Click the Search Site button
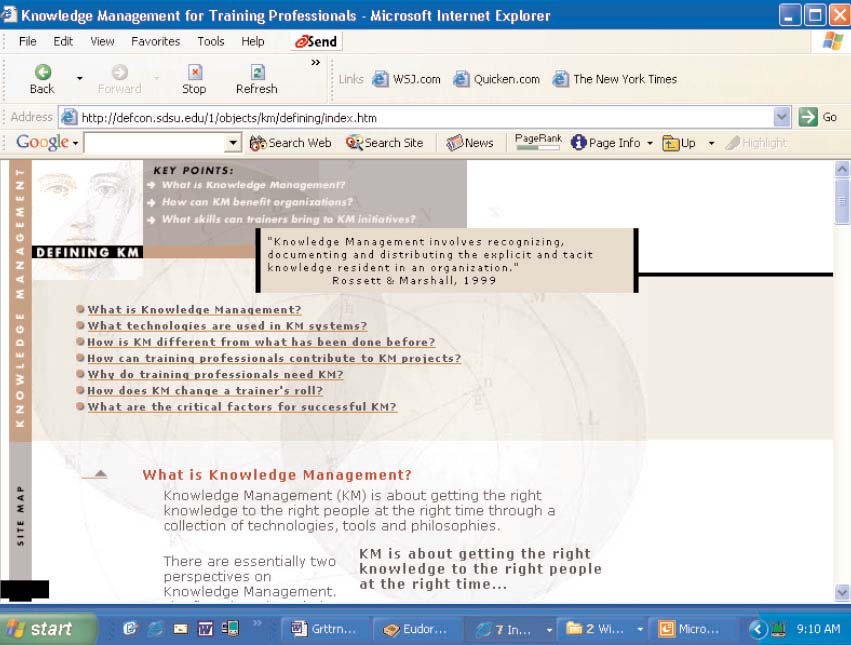 385,143
